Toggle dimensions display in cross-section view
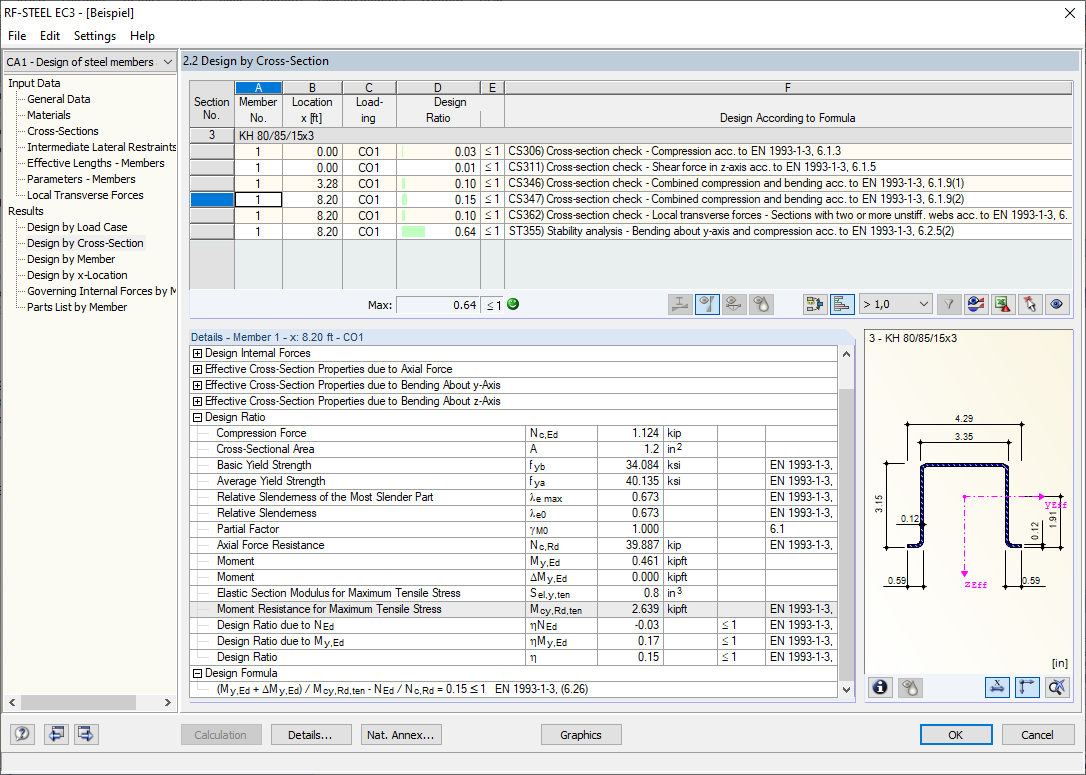The width and height of the screenshot is (1086, 775). click(999, 687)
